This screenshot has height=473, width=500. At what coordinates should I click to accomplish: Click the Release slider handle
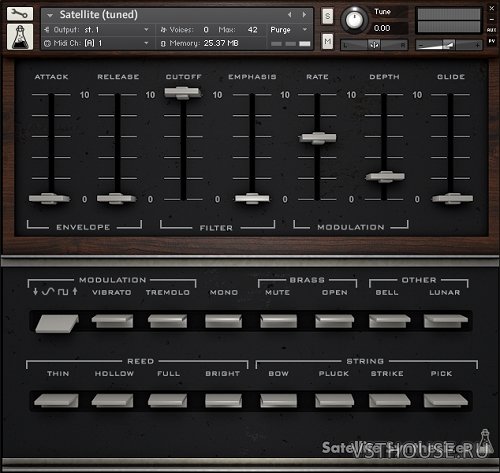click(x=116, y=198)
